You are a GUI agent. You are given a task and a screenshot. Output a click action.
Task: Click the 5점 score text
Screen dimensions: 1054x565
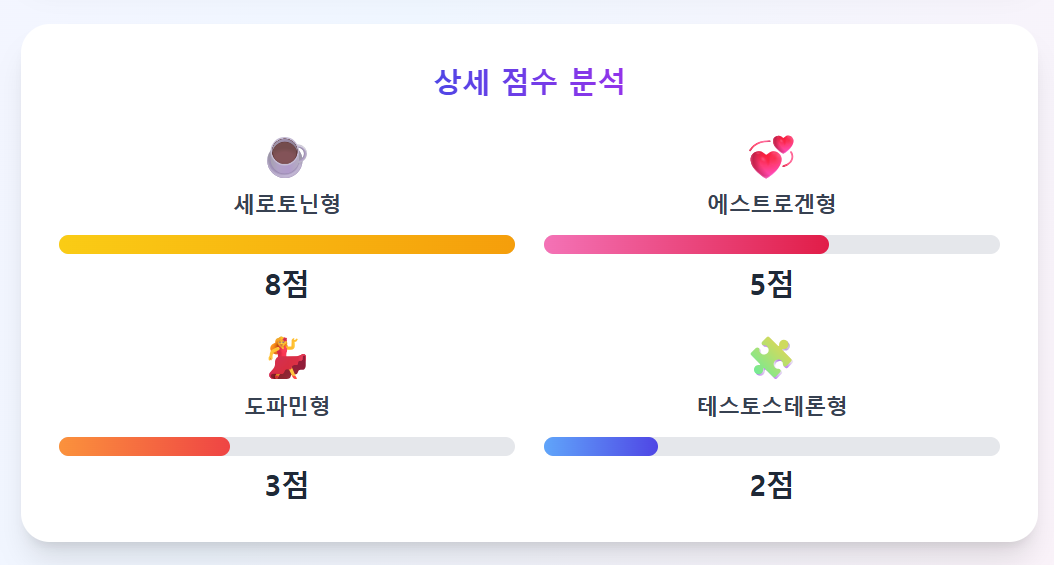point(771,285)
